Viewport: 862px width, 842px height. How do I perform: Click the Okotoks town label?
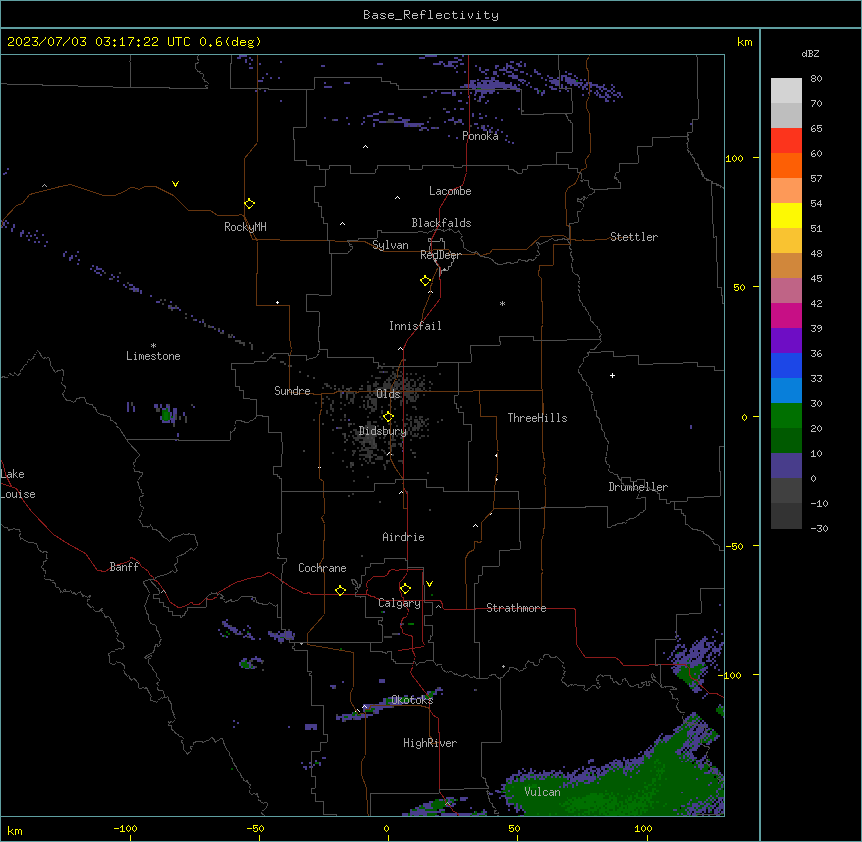point(412,700)
